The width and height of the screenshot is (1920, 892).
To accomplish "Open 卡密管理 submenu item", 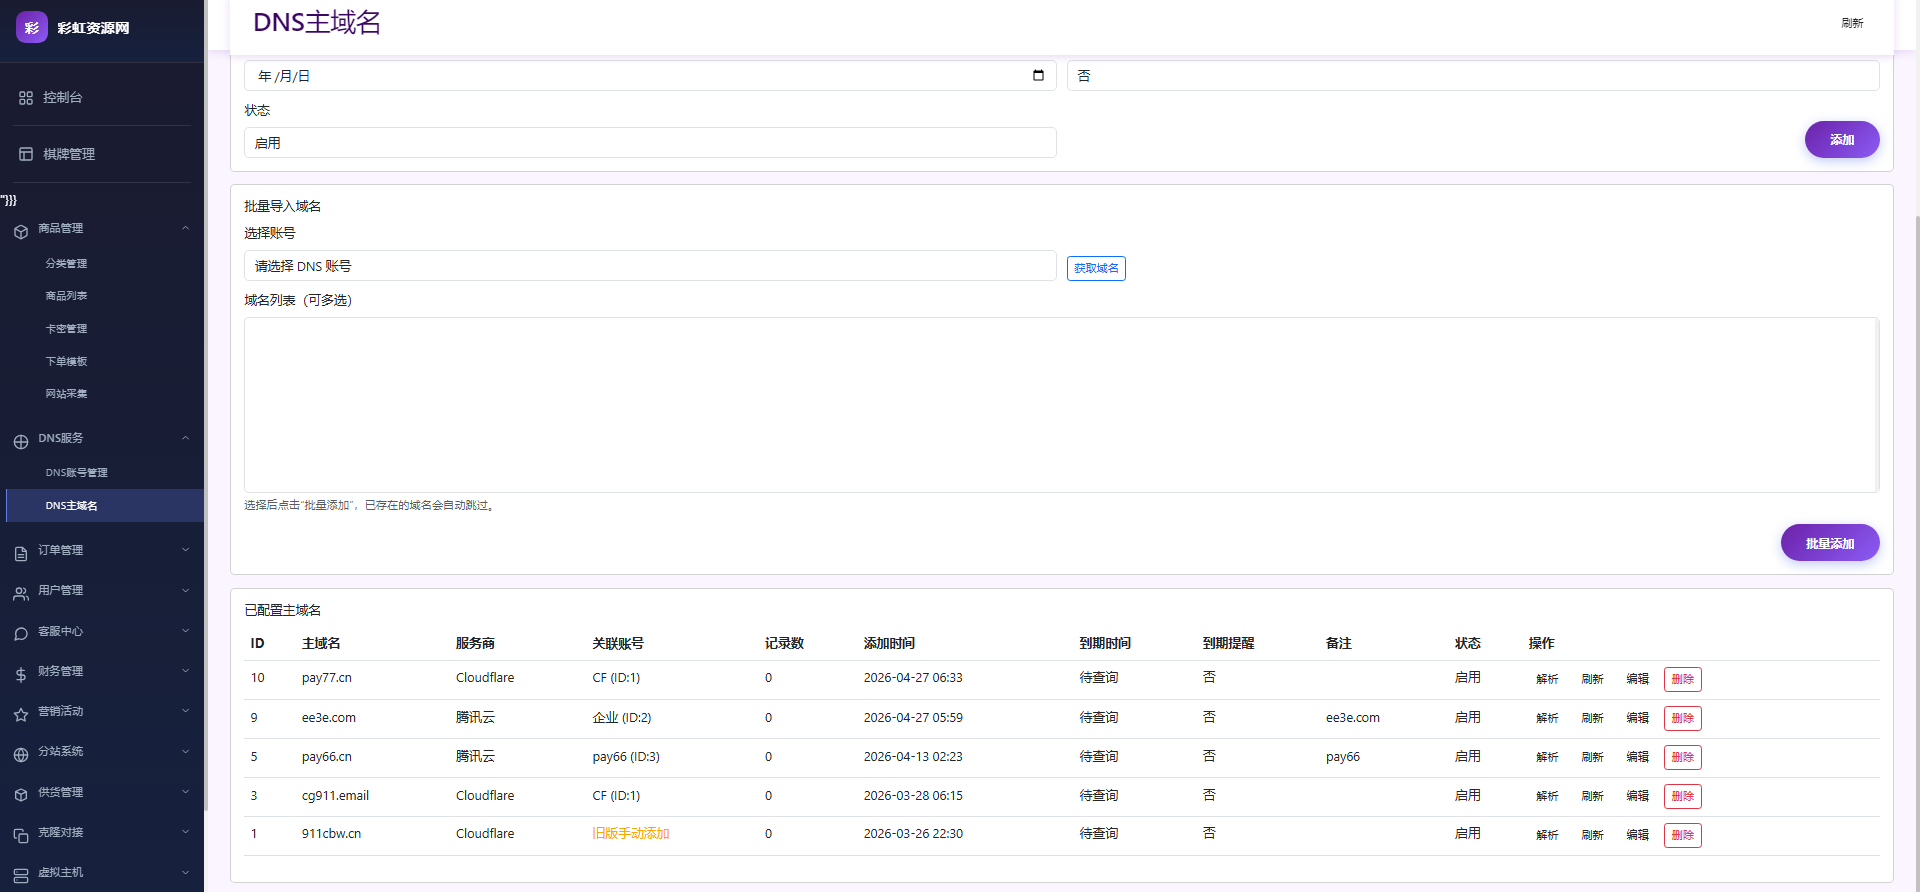I will point(66,329).
